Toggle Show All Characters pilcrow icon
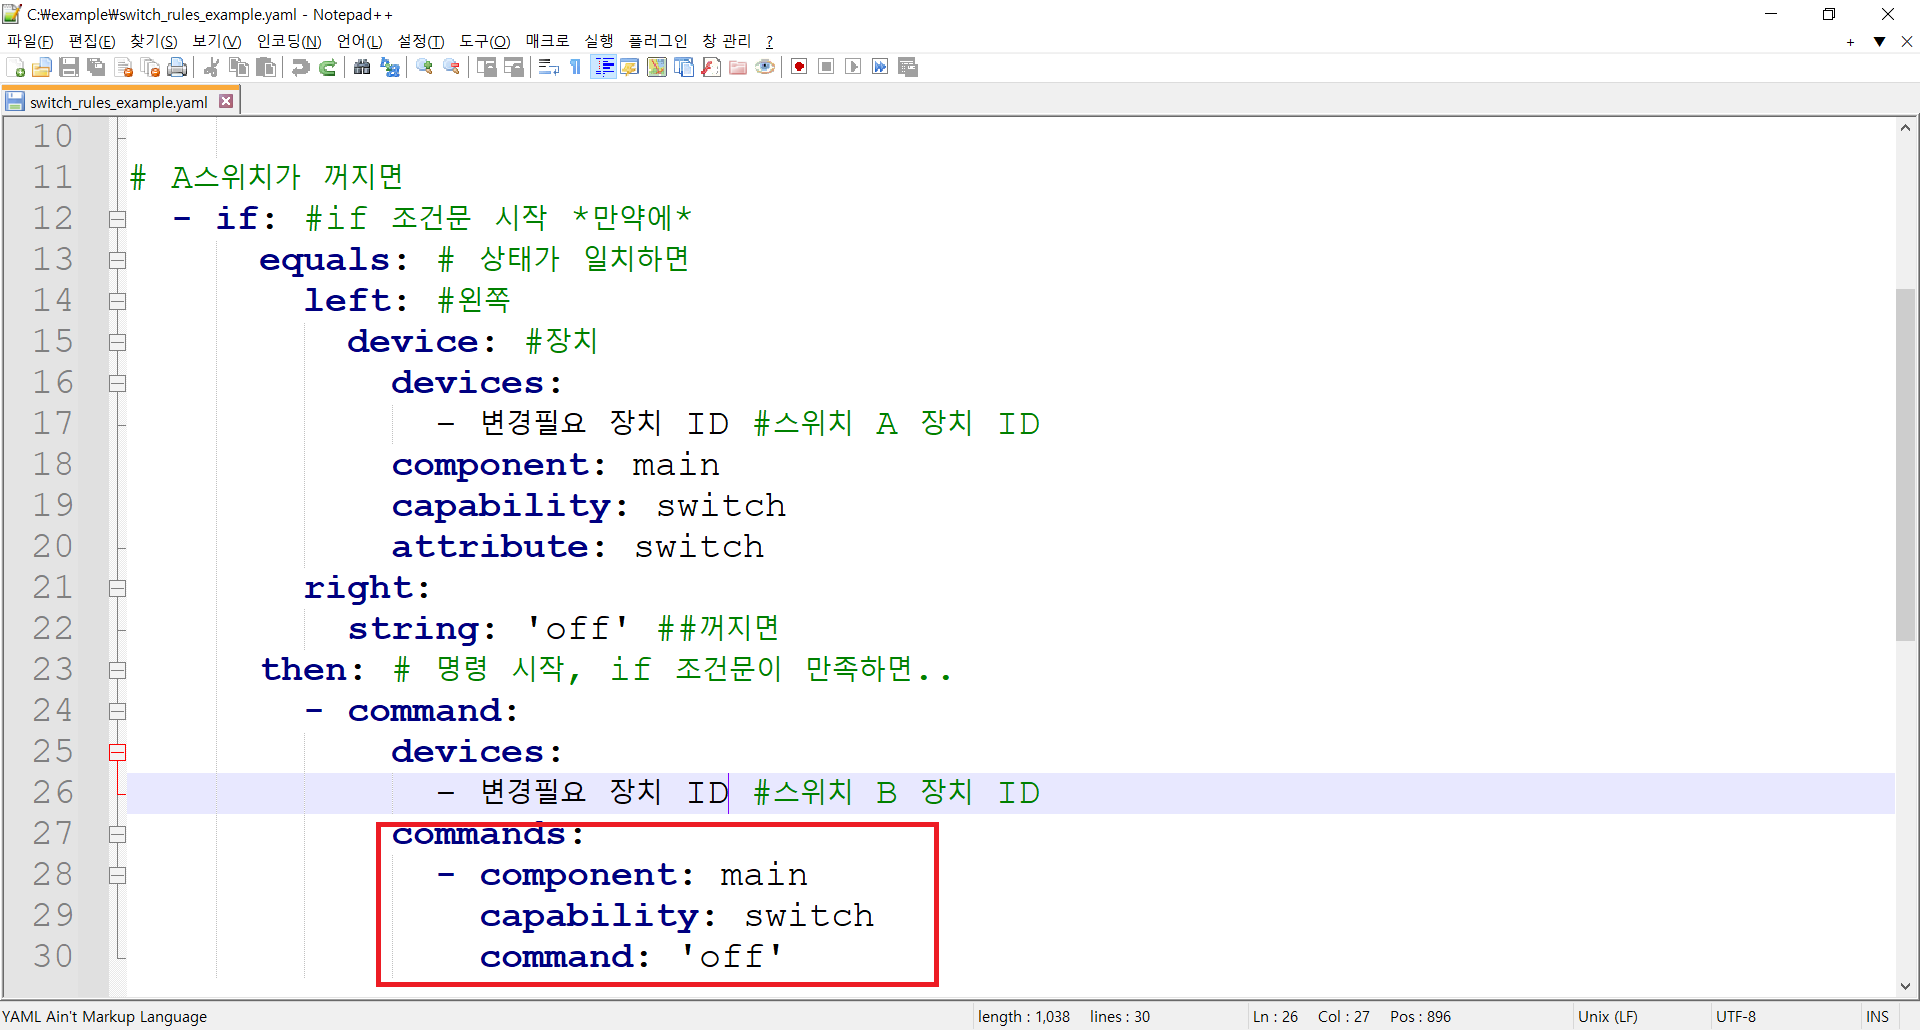The image size is (1920, 1030). click(575, 67)
